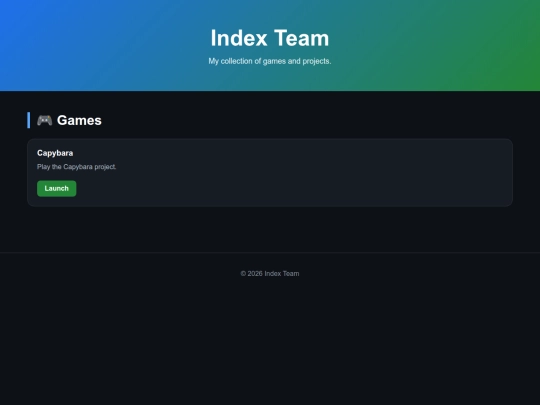Click the green Launch button
The image size is (540, 405).
click(56, 188)
